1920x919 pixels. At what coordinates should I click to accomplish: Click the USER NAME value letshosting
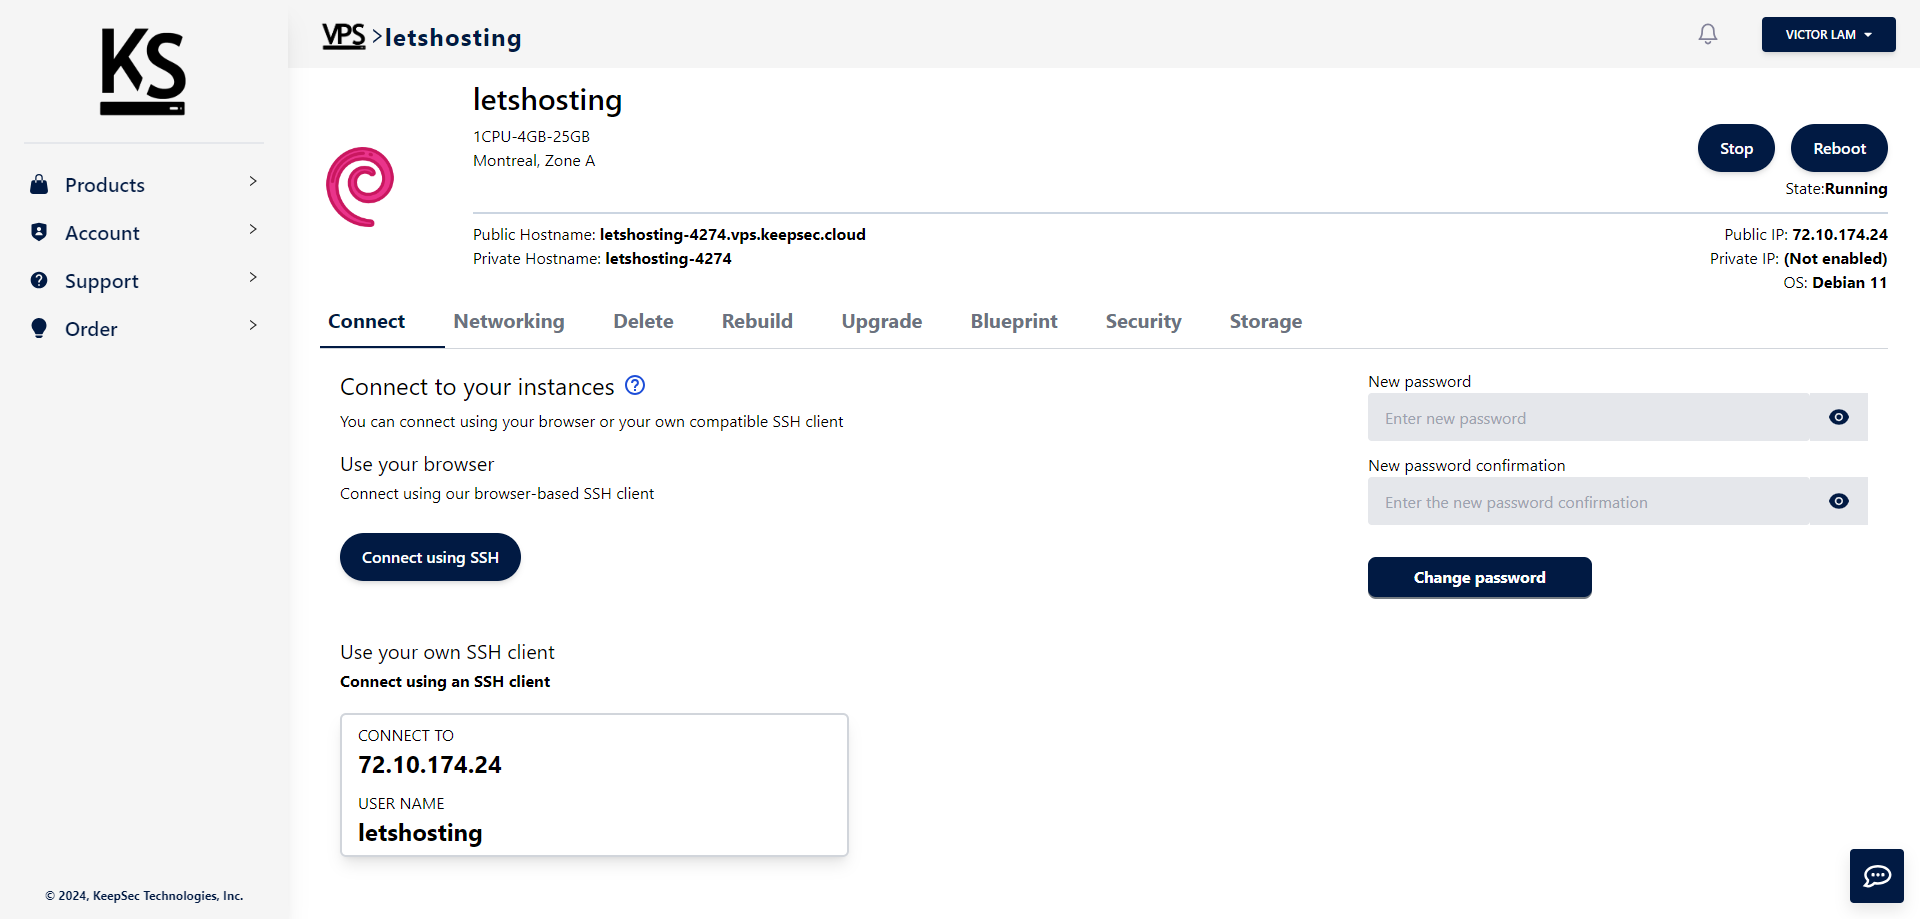coord(420,833)
